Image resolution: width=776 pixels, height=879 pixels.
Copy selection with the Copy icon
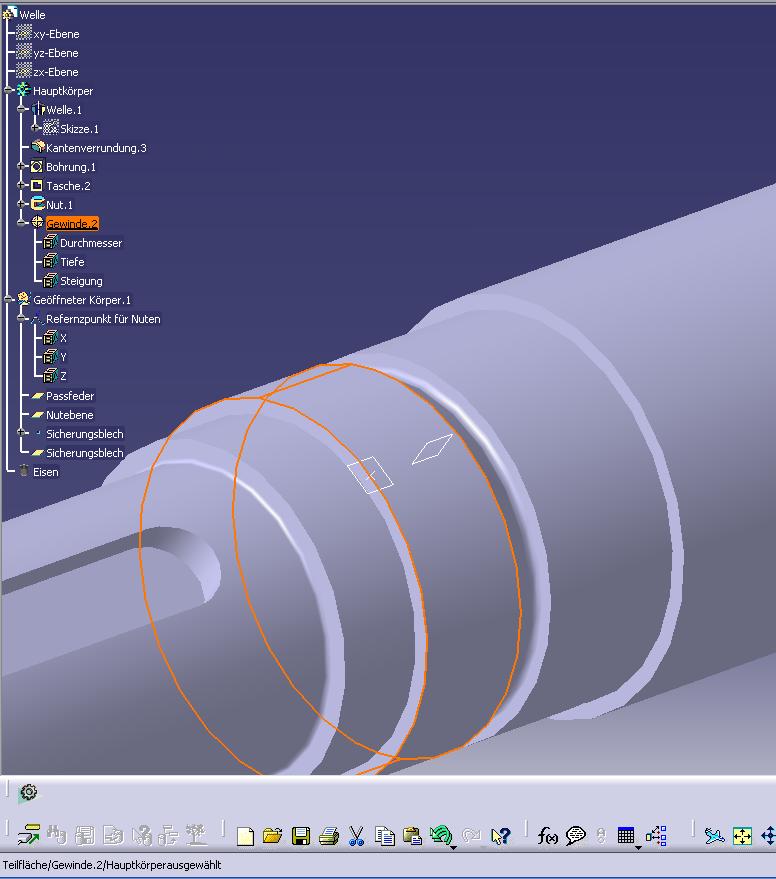384,836
